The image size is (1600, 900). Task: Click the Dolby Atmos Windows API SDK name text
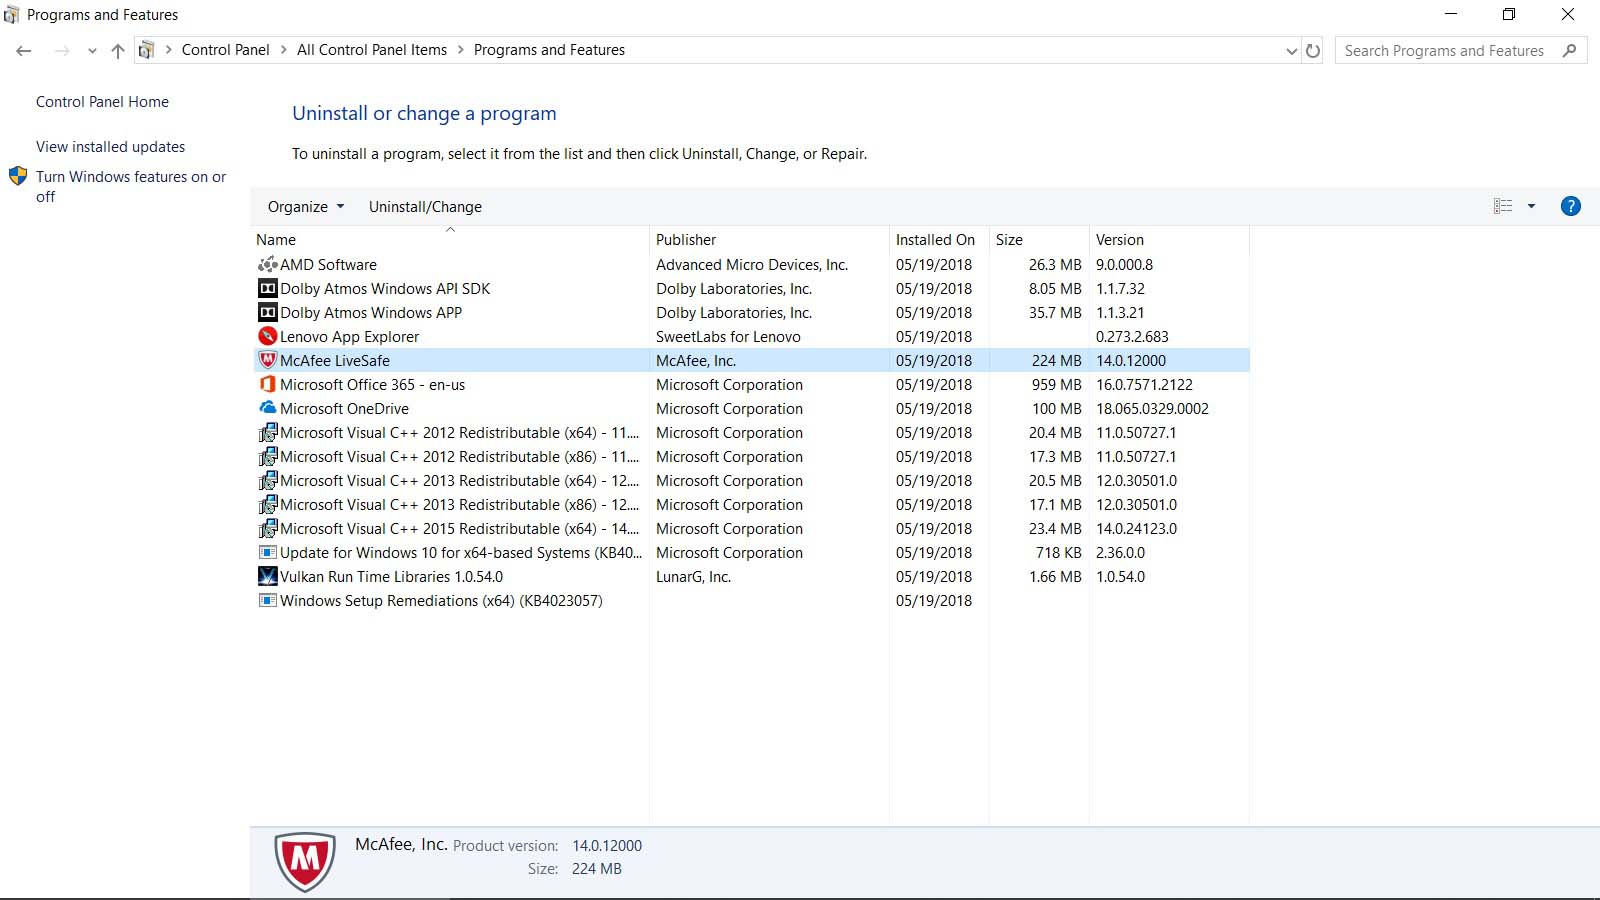point(385,289)
